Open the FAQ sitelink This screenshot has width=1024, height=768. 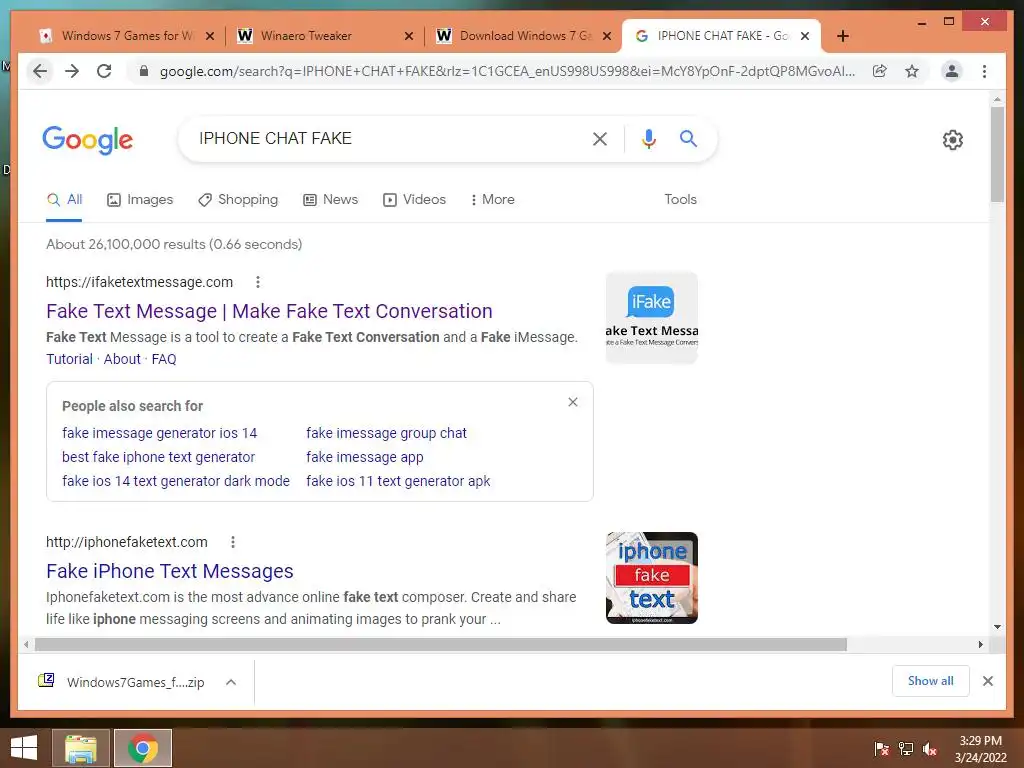pos(164,359)
